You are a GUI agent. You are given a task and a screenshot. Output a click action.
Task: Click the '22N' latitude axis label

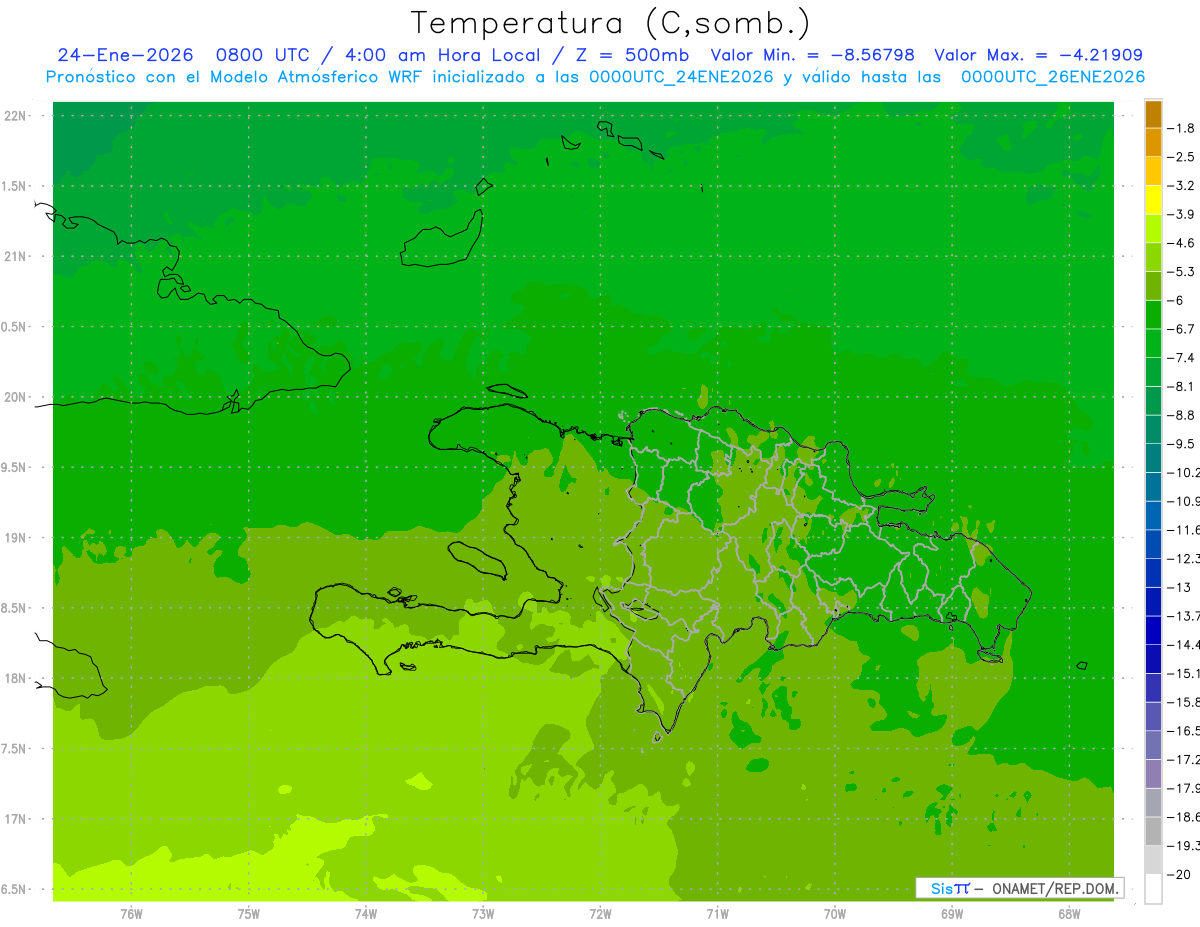coord(16,116)
